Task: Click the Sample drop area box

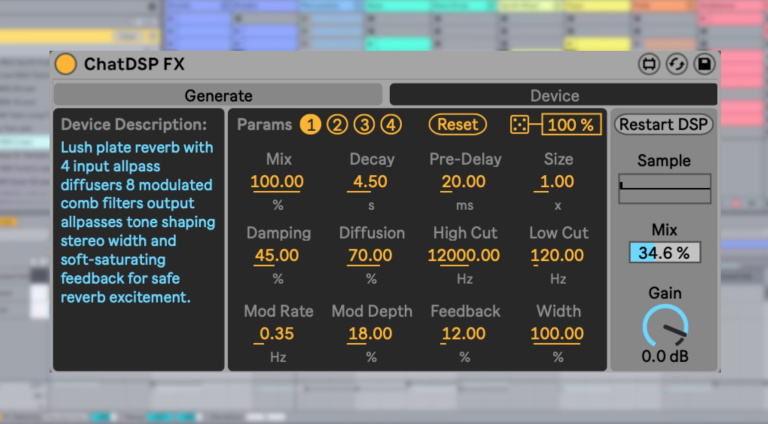Action: click(x=664, y=188)
